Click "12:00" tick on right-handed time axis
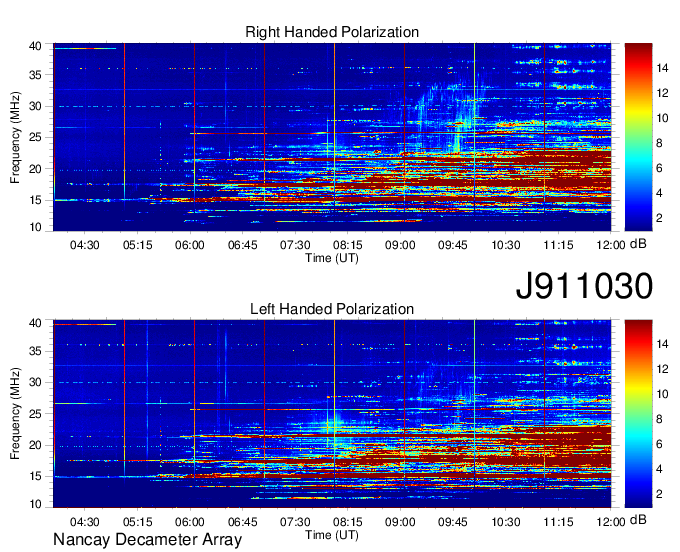The image size is (680, 552). (x=611, y=245)
